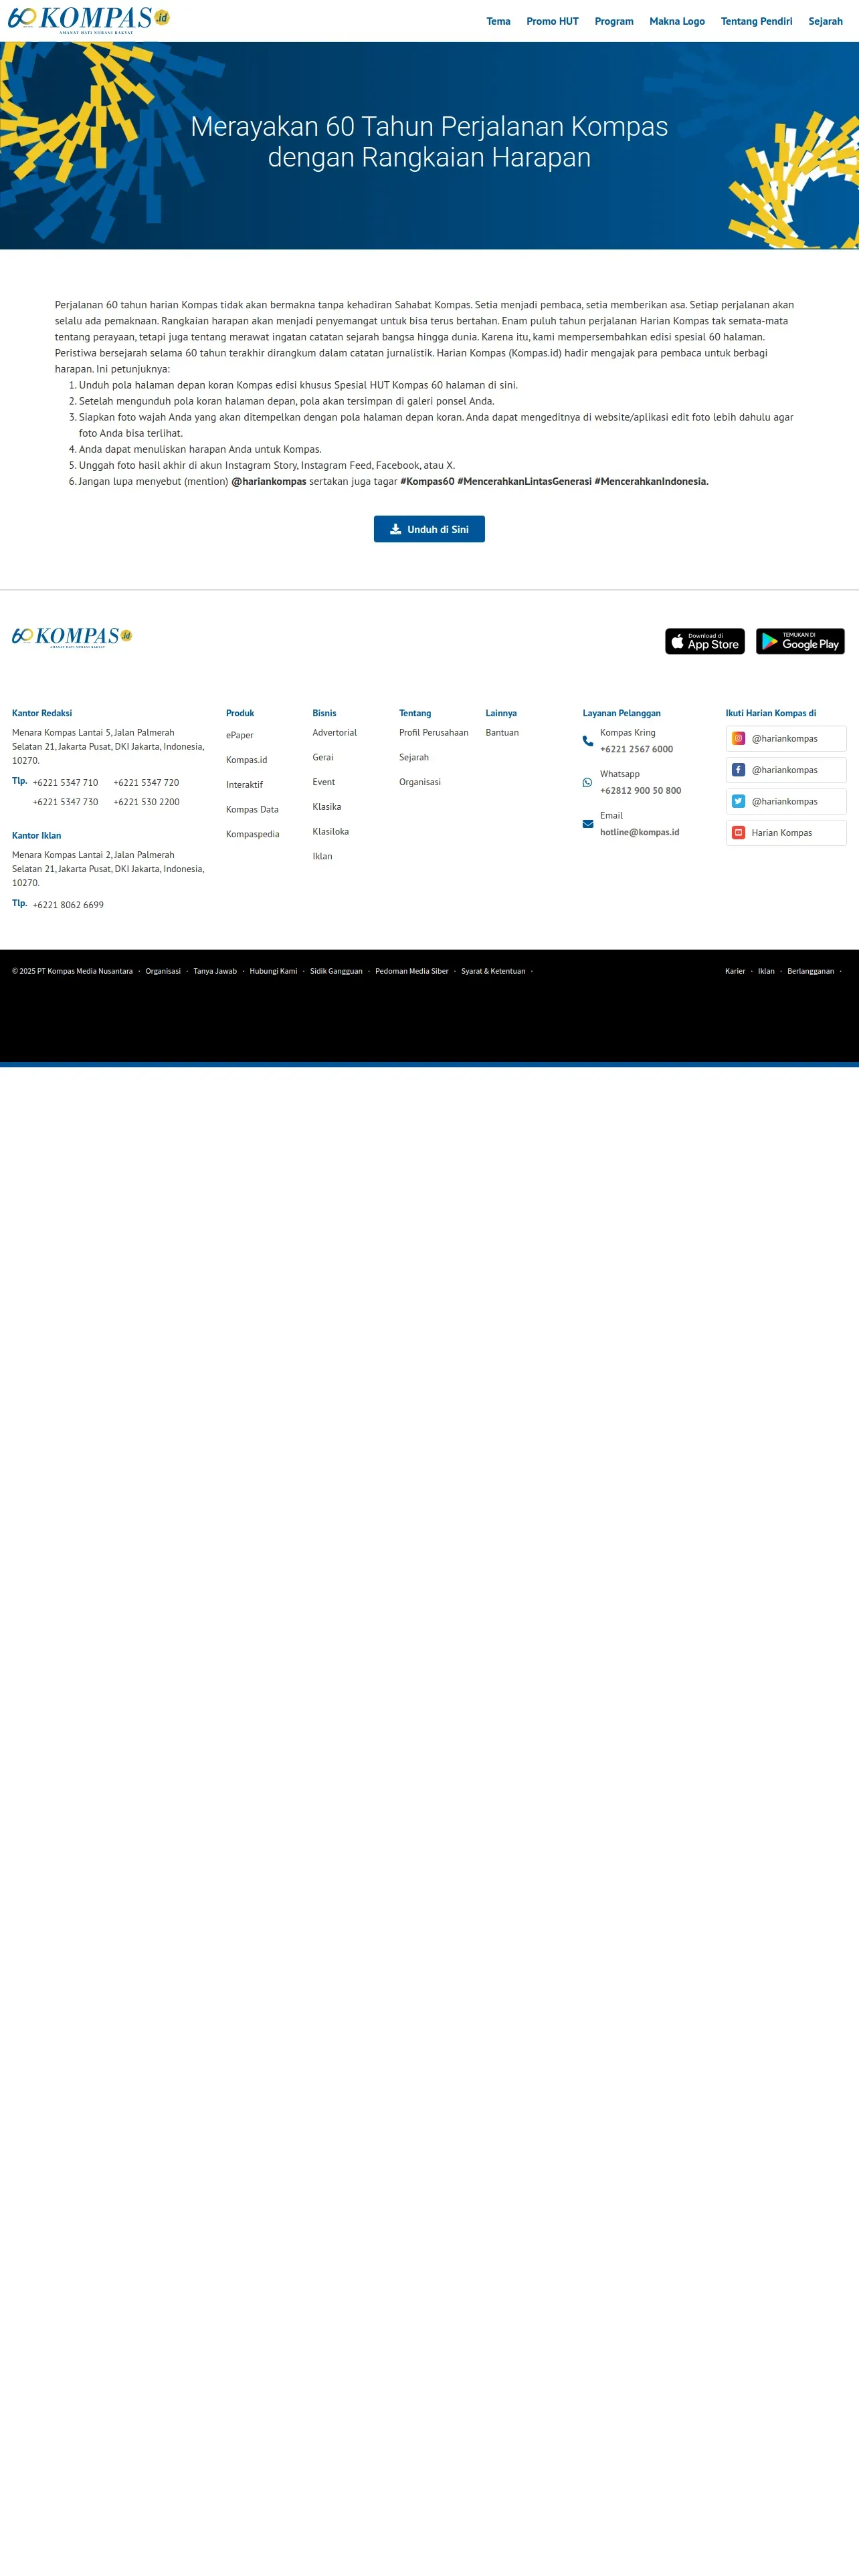Open the Kompas Data link
Screen dimensions: 859x2576
(x=252, y=809)
